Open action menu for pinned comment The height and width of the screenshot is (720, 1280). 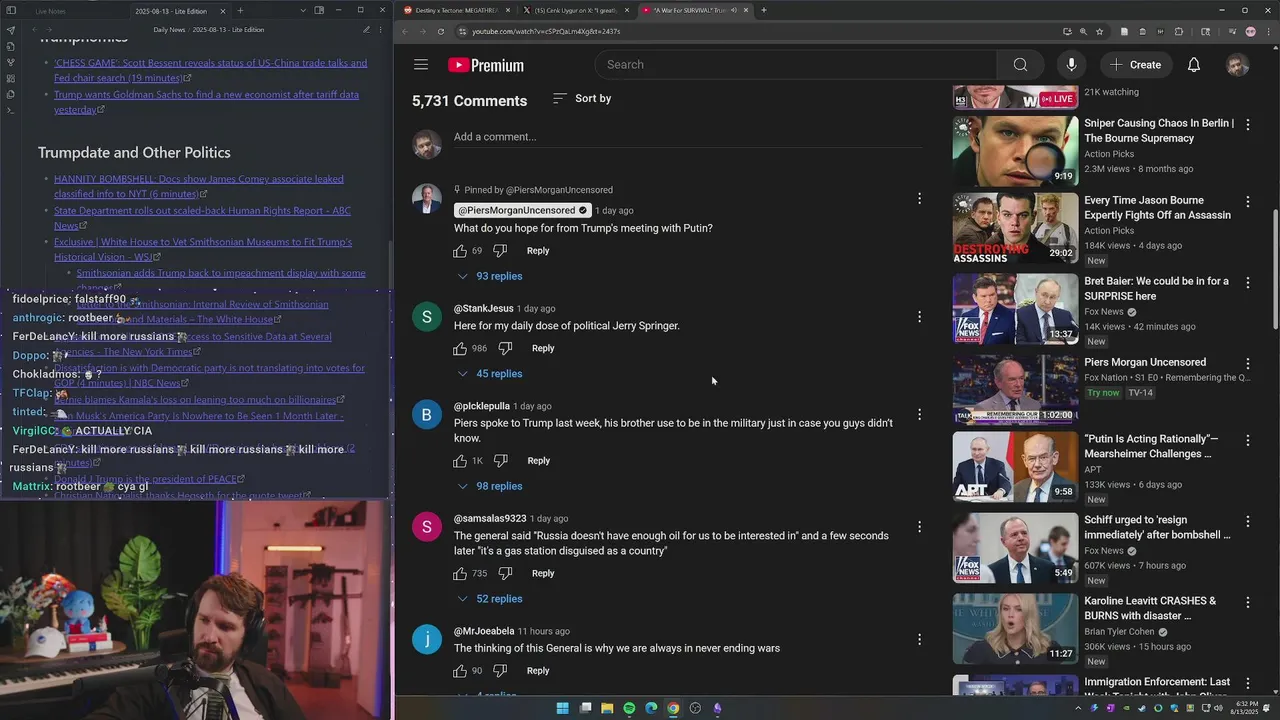pos(919,199)
